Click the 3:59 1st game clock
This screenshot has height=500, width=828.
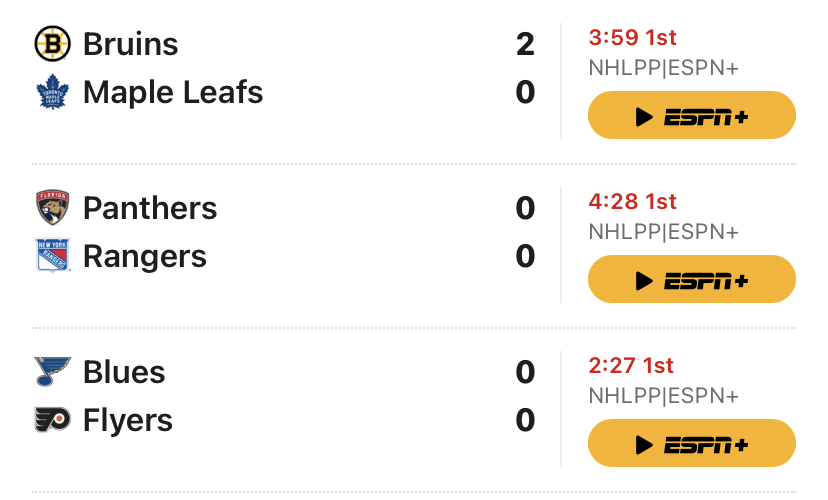tap(633, 38)
